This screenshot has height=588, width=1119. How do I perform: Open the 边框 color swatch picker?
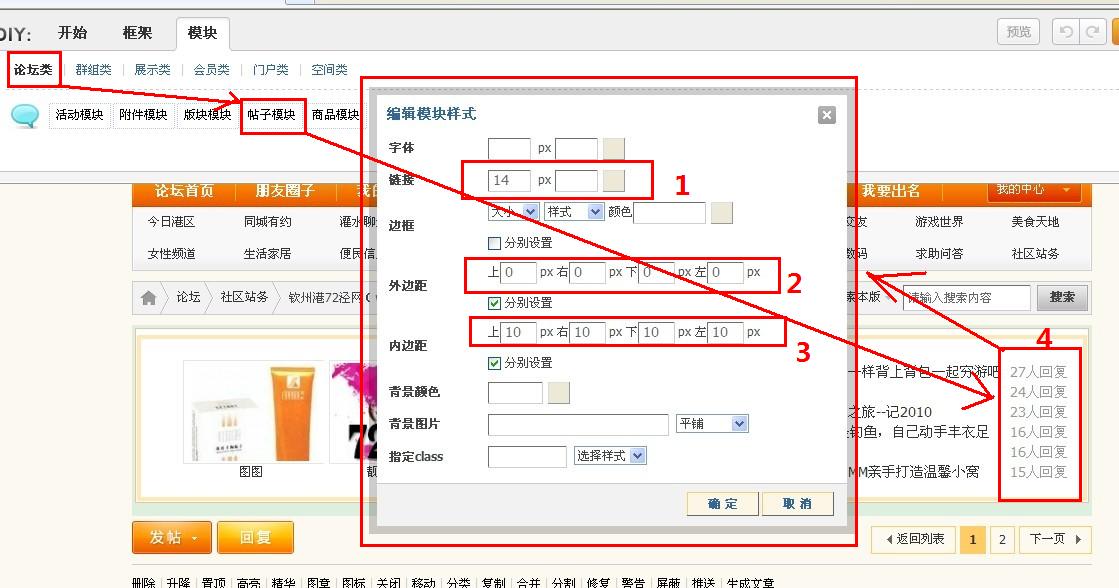tap(721, 213)
